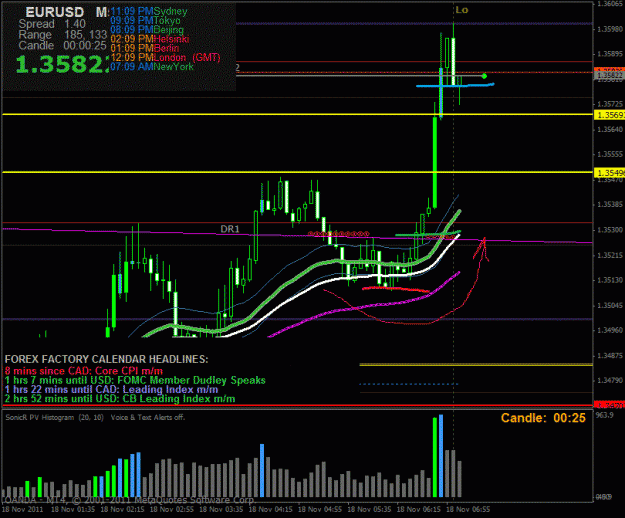Click the 1.34960 price axis label

click(609, 330)
